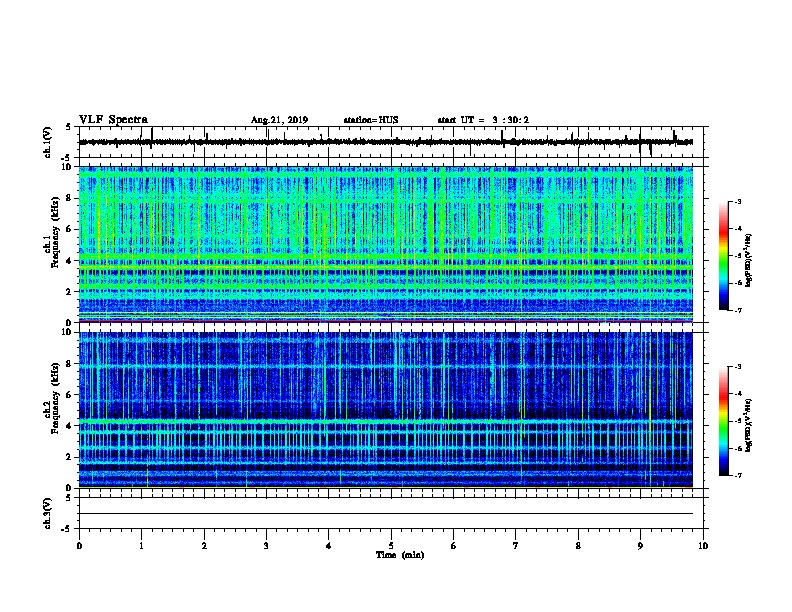
Task: Click time axis tick label '8'
Action: [x=578, y=546]
